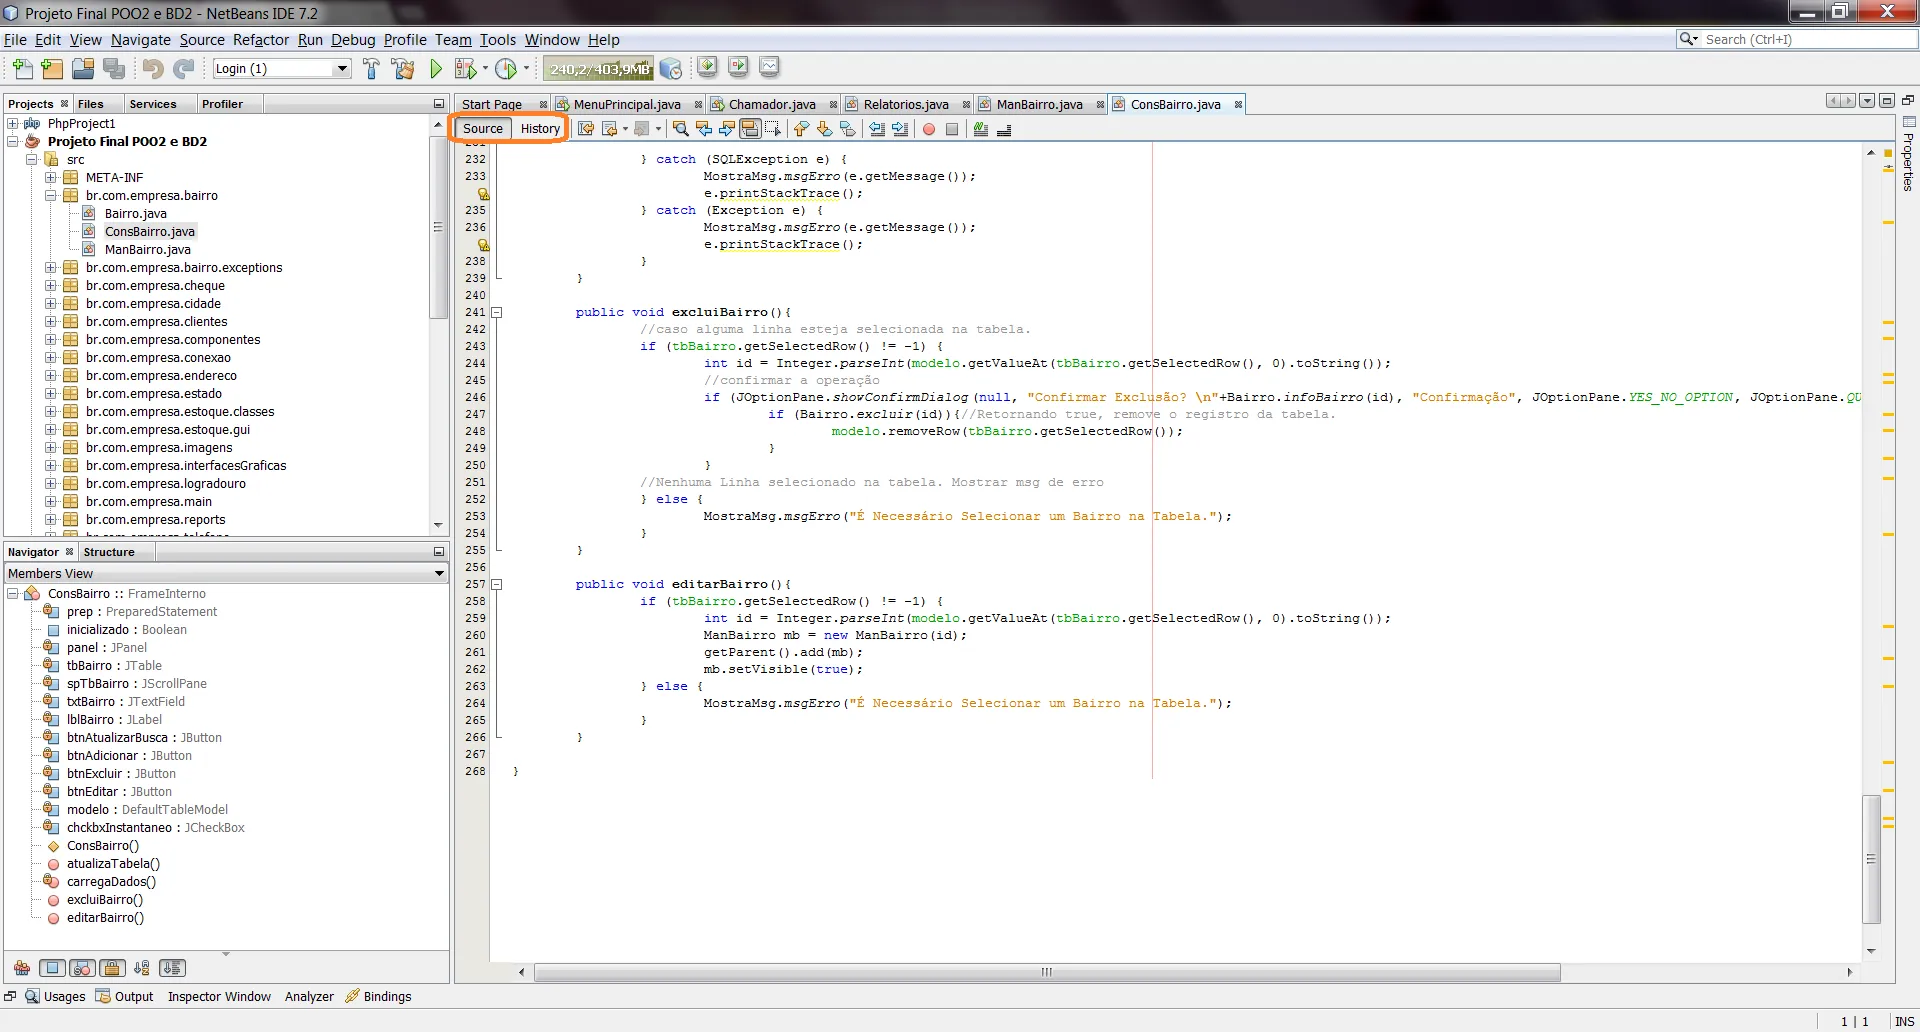Click the Run Project green arrow

[x=436, y=69]
